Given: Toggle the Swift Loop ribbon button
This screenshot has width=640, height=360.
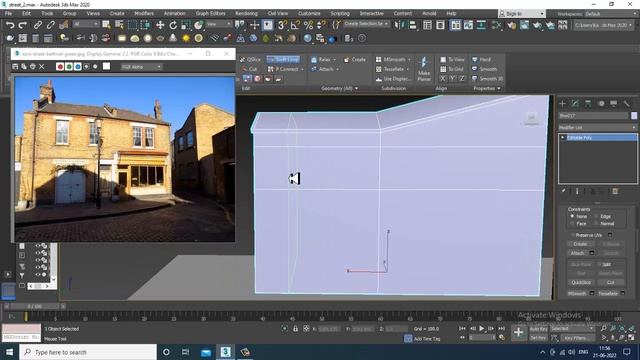Looking at the screenshot, I should tap(283, 60).
